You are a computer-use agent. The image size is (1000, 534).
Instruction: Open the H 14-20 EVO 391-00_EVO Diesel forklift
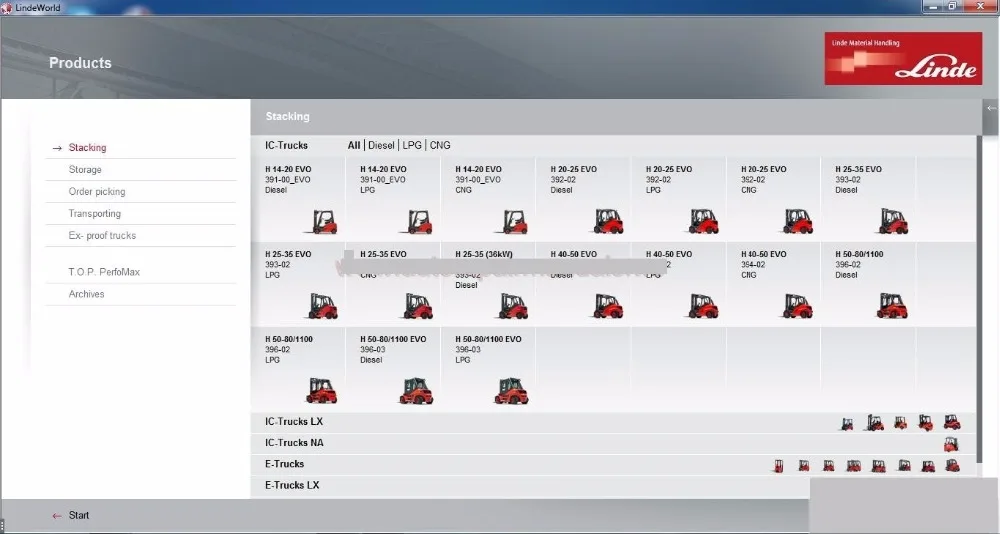coord(298,200)
